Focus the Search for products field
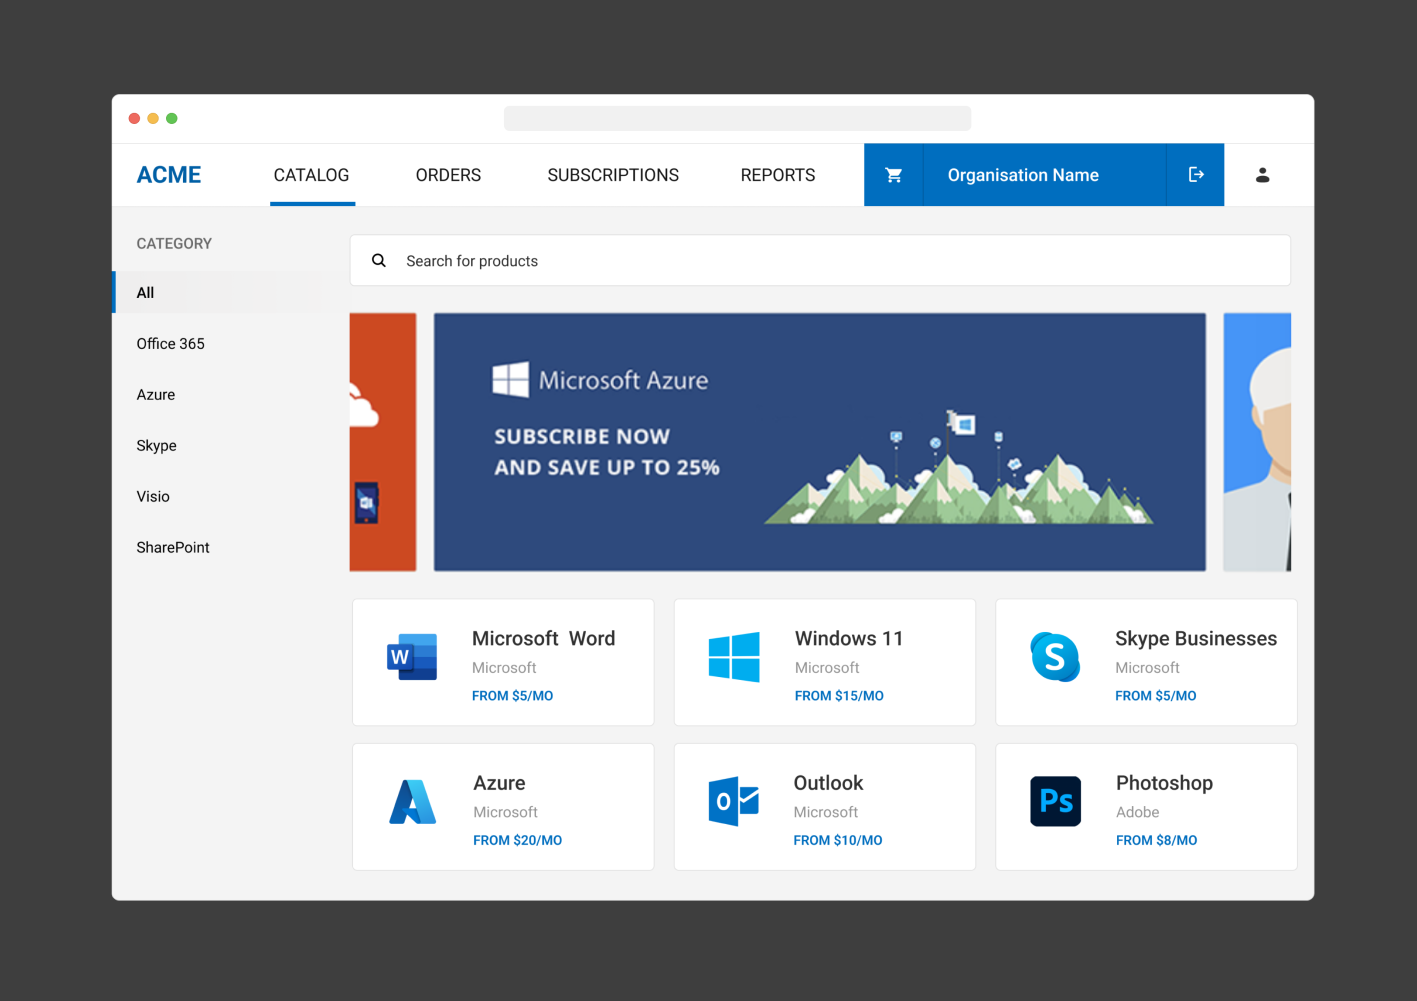Screen dimensions: 1417x1001 [x=820, y=261]
